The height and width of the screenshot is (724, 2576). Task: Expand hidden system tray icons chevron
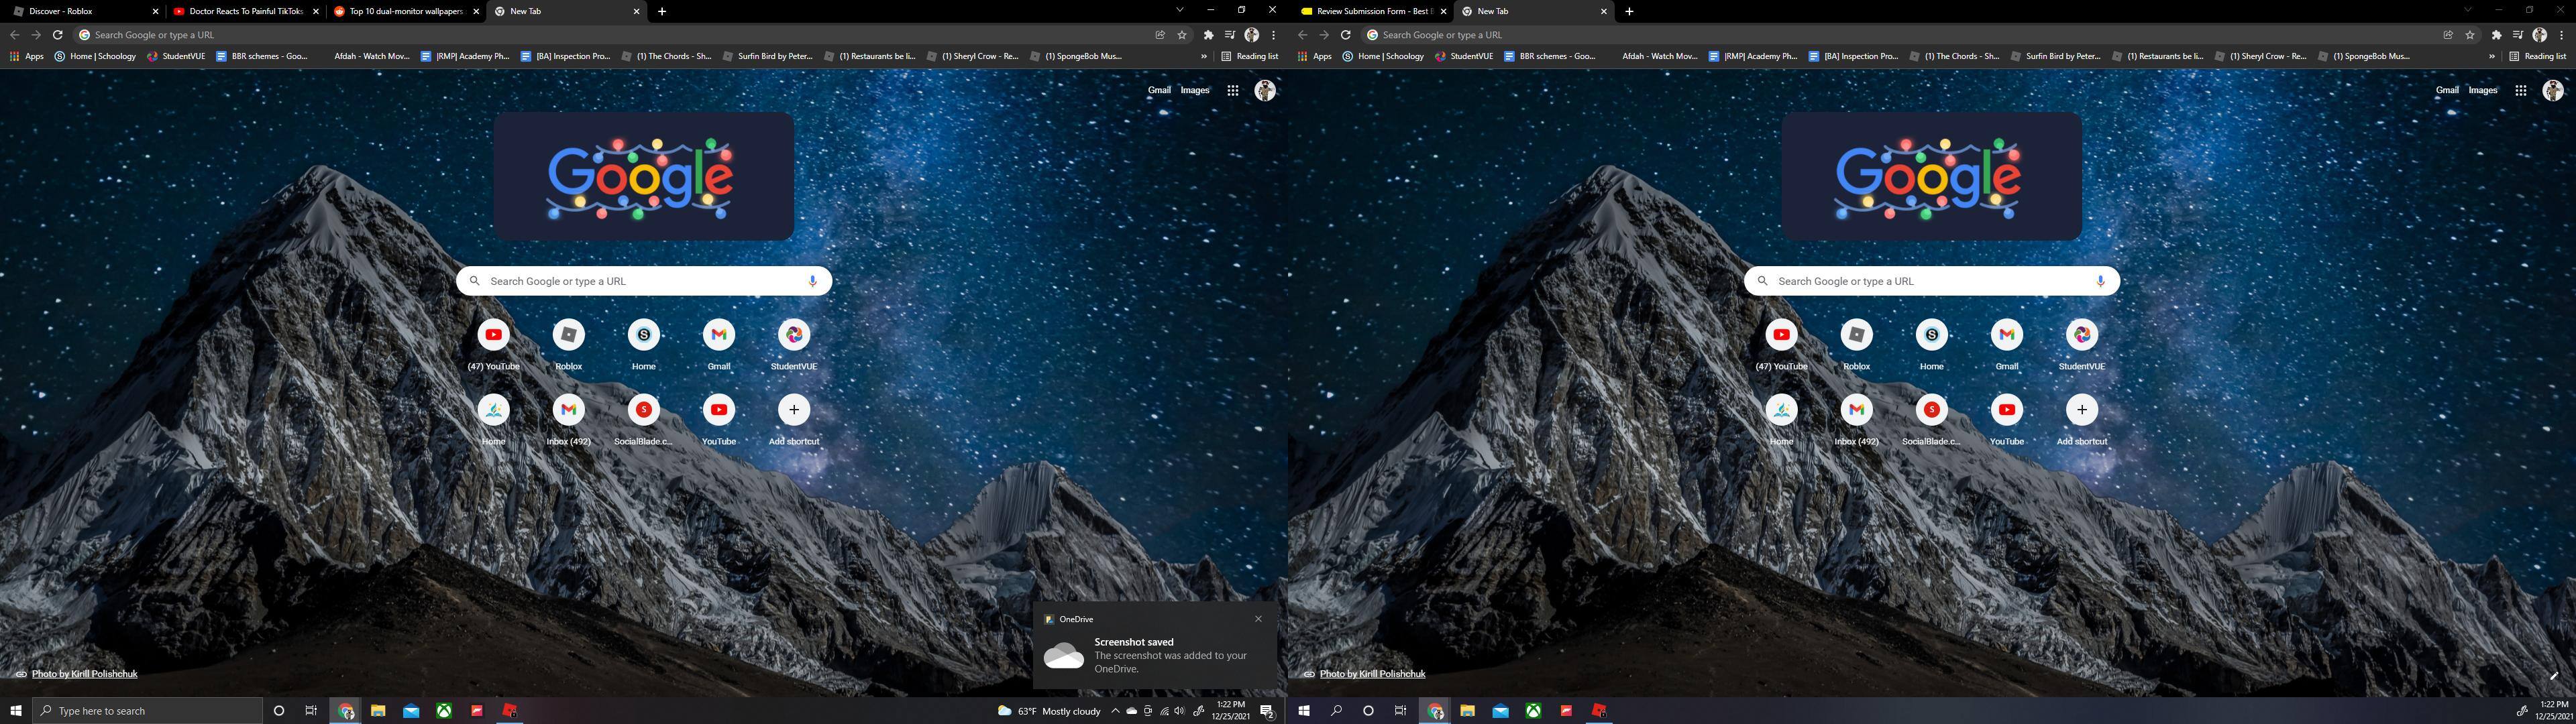pos(1115,711)
